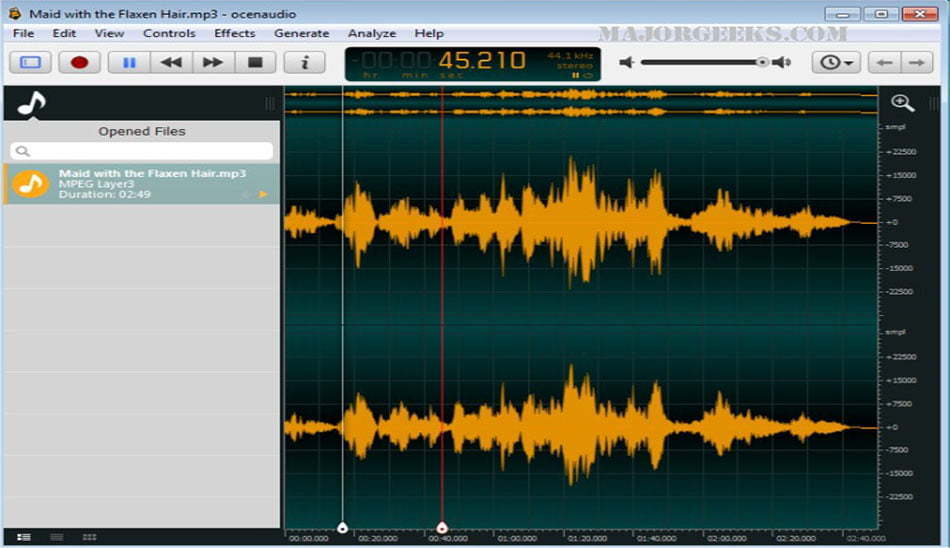The height and width of the screenshot is (548, 950).
Task: Open the Edit menu
Action: [64, 33]
